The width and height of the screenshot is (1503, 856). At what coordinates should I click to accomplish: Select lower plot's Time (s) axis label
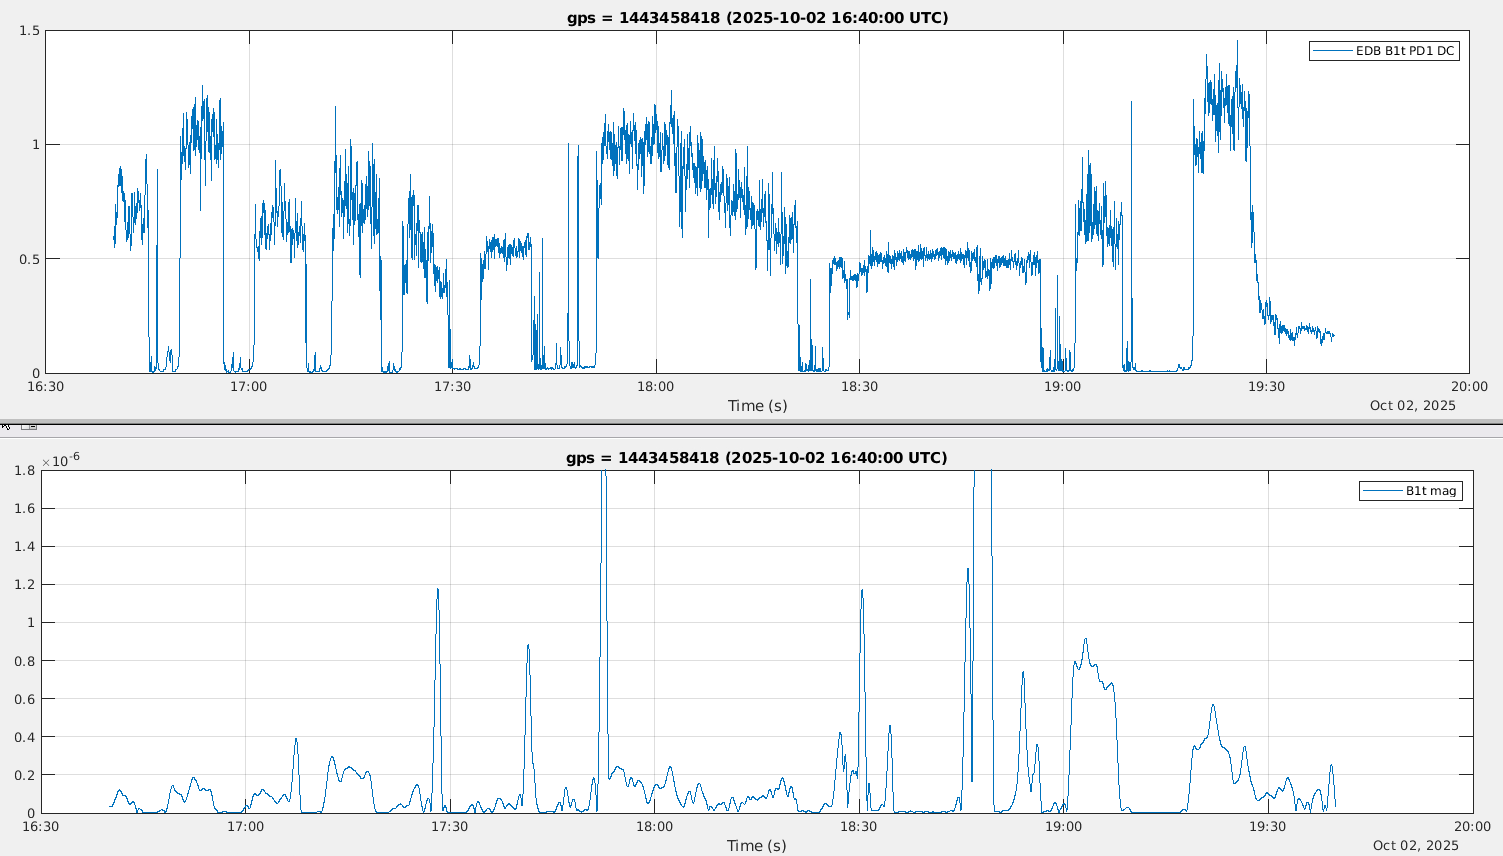pos(756,845)
